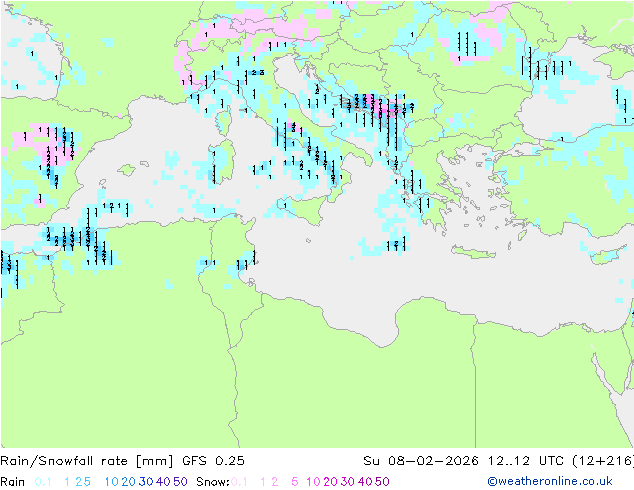This screenshot has height=490, width=634.
Task: Click the ©weatheronline.co.uk copyright link
Action: pos(550,481)
